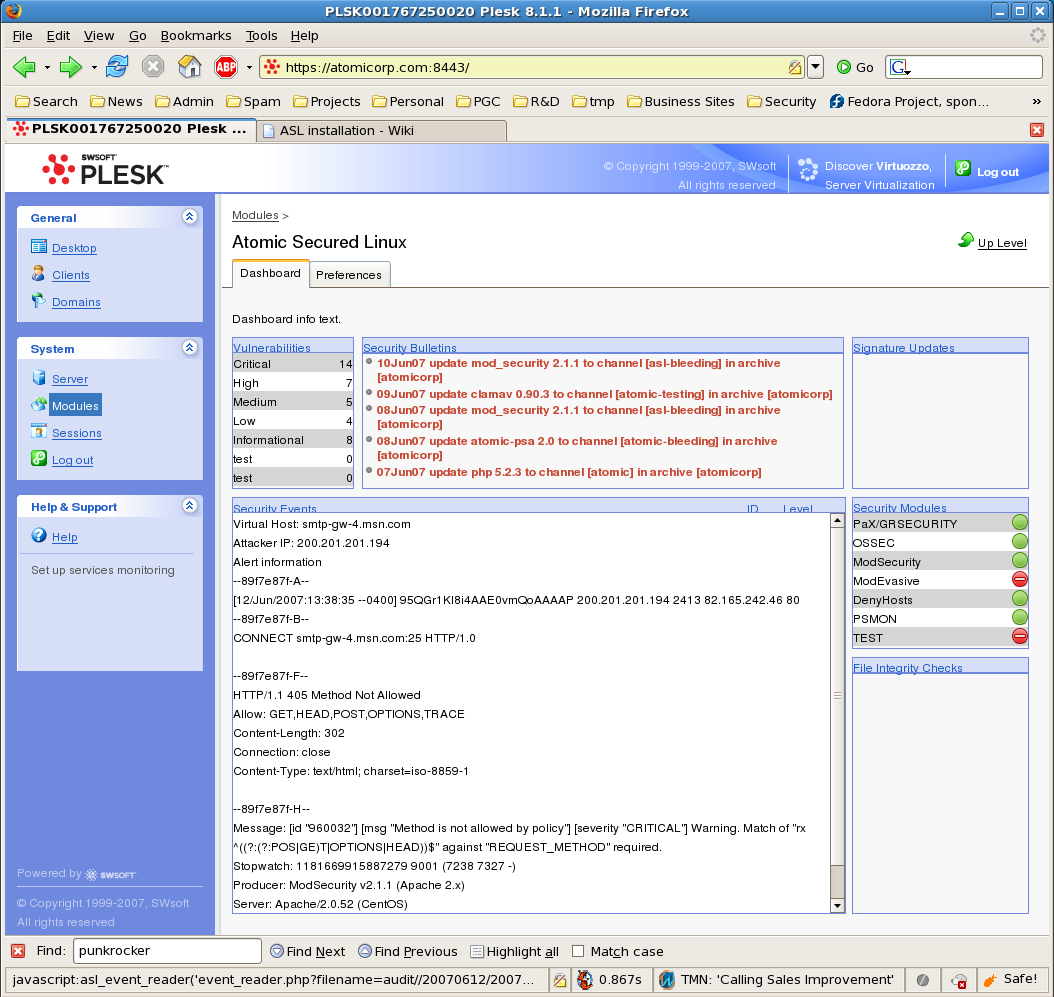Open the Bookmarks menu

pyautogui.click(x=195, y=35)
